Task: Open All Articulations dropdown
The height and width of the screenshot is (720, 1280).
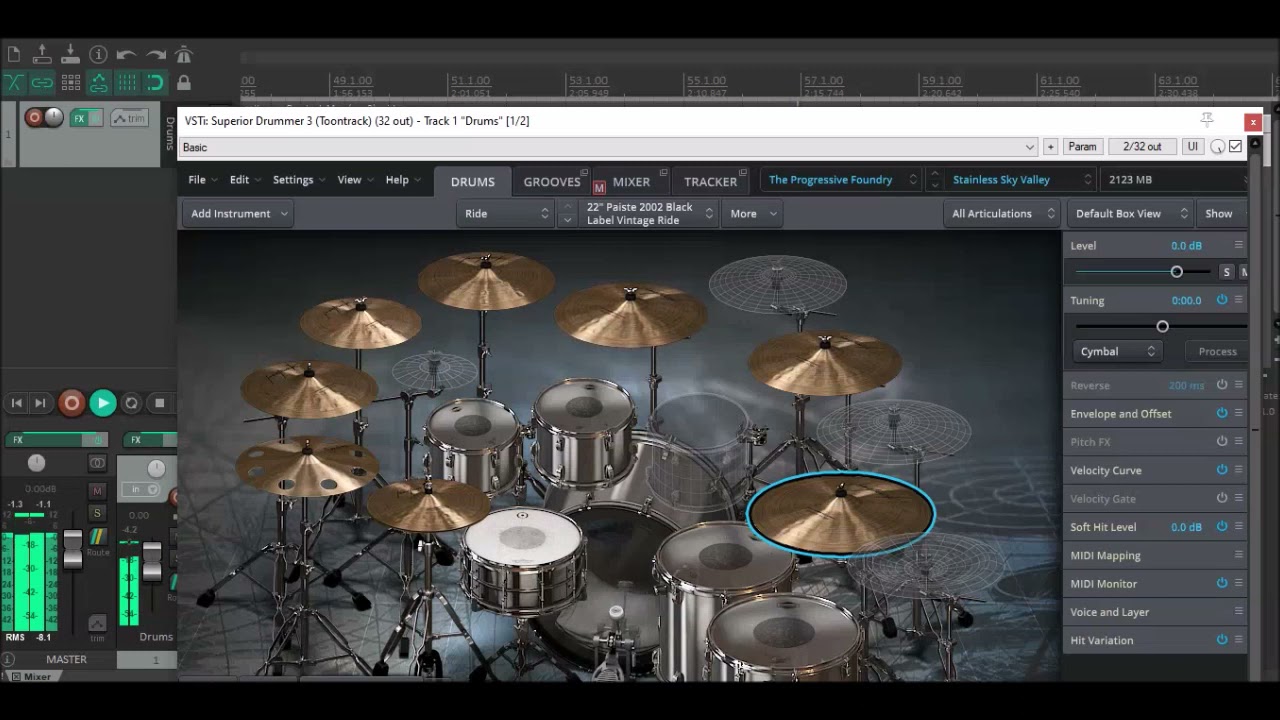Action: (x=1002, y=213)
